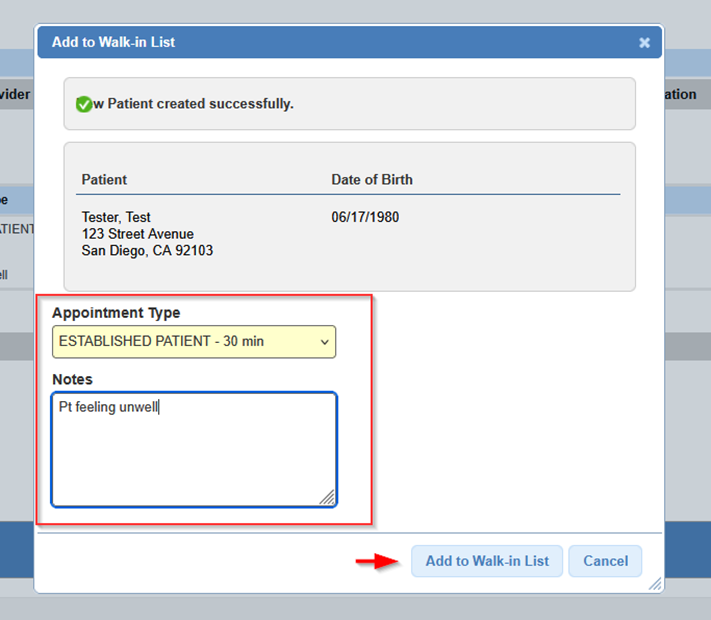Select the Patient column header

pyautogui.click(x=104, y=180)
